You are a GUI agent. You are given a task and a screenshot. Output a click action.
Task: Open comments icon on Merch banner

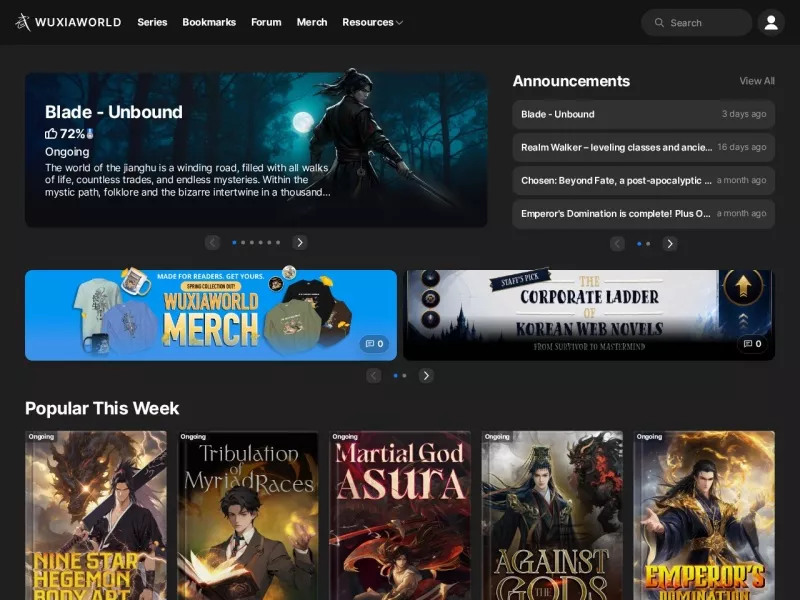coord(374,344)
